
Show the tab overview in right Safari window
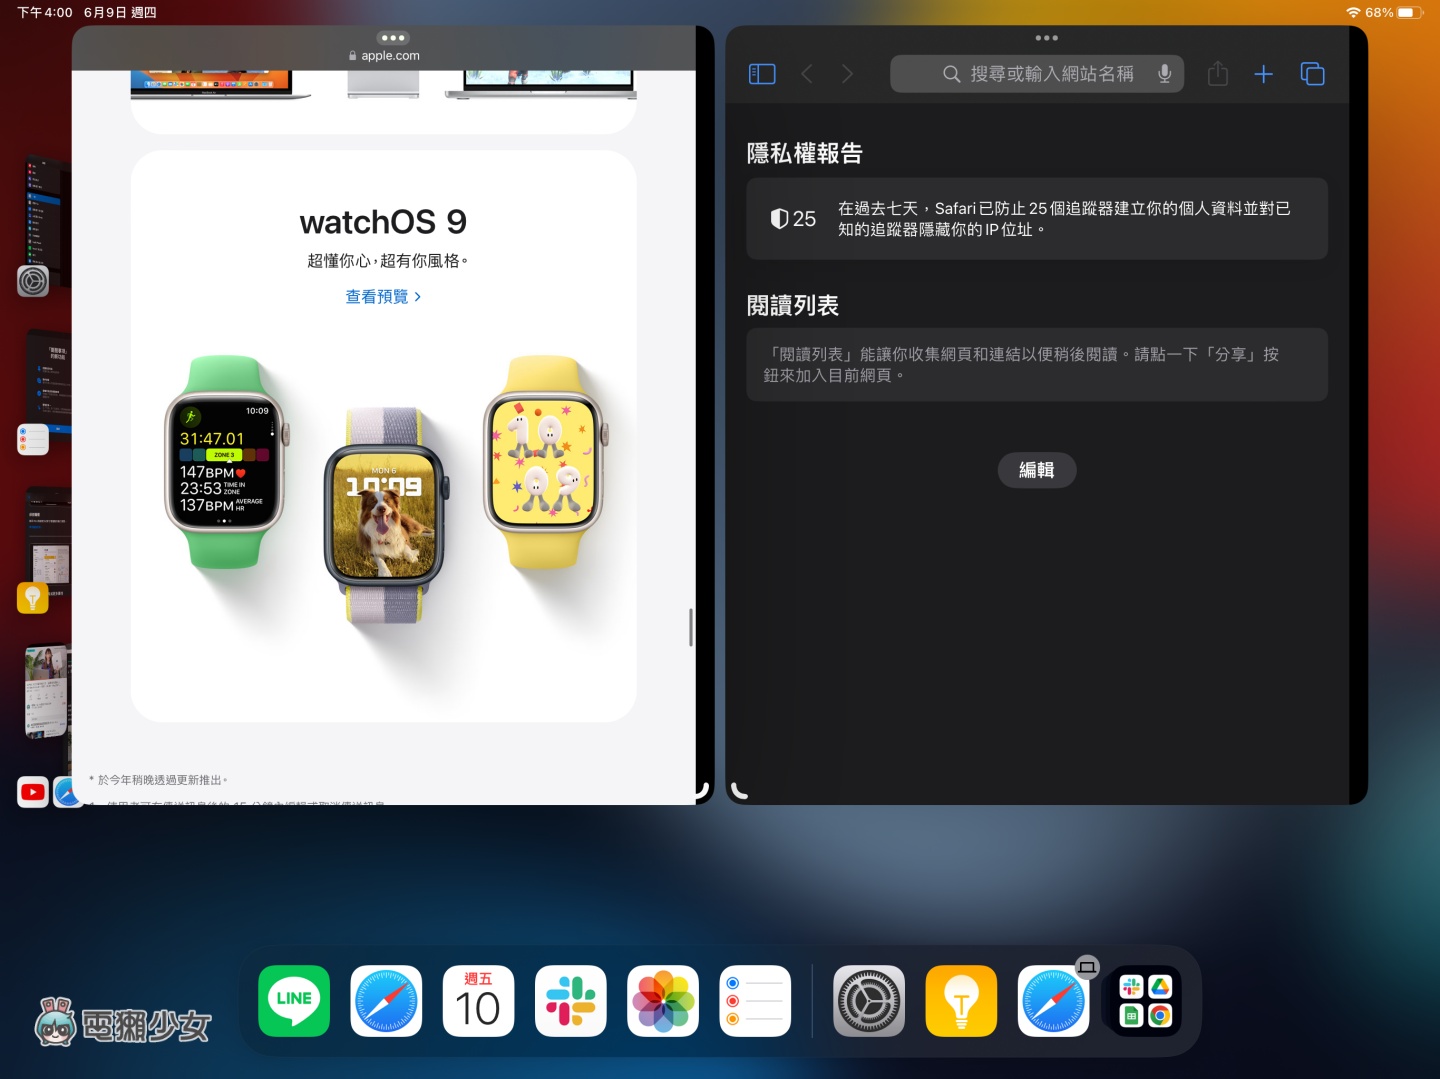1312,74
